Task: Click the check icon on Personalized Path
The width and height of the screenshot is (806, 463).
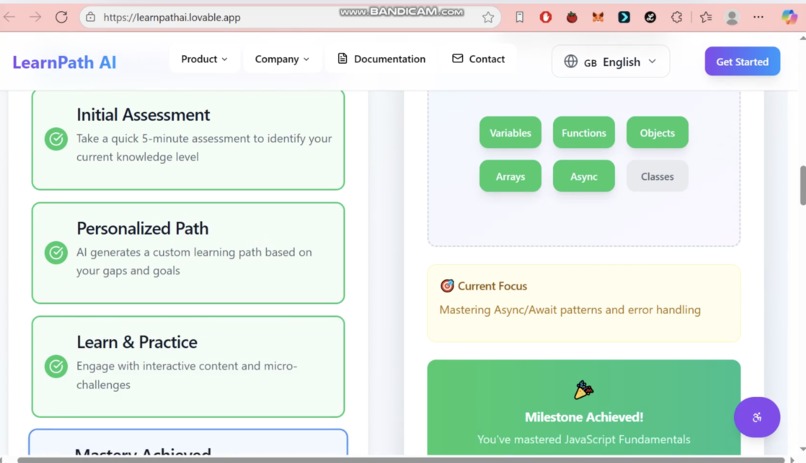Action: [56, 252]
